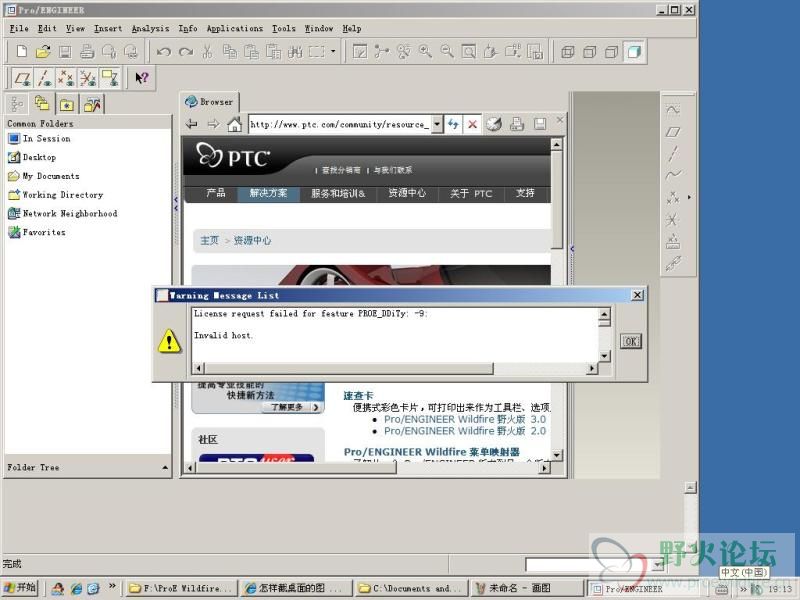Viewport: 800px width, 600px height.
Task: Paste from clipboard icon
Action: [x=251, y=52]
